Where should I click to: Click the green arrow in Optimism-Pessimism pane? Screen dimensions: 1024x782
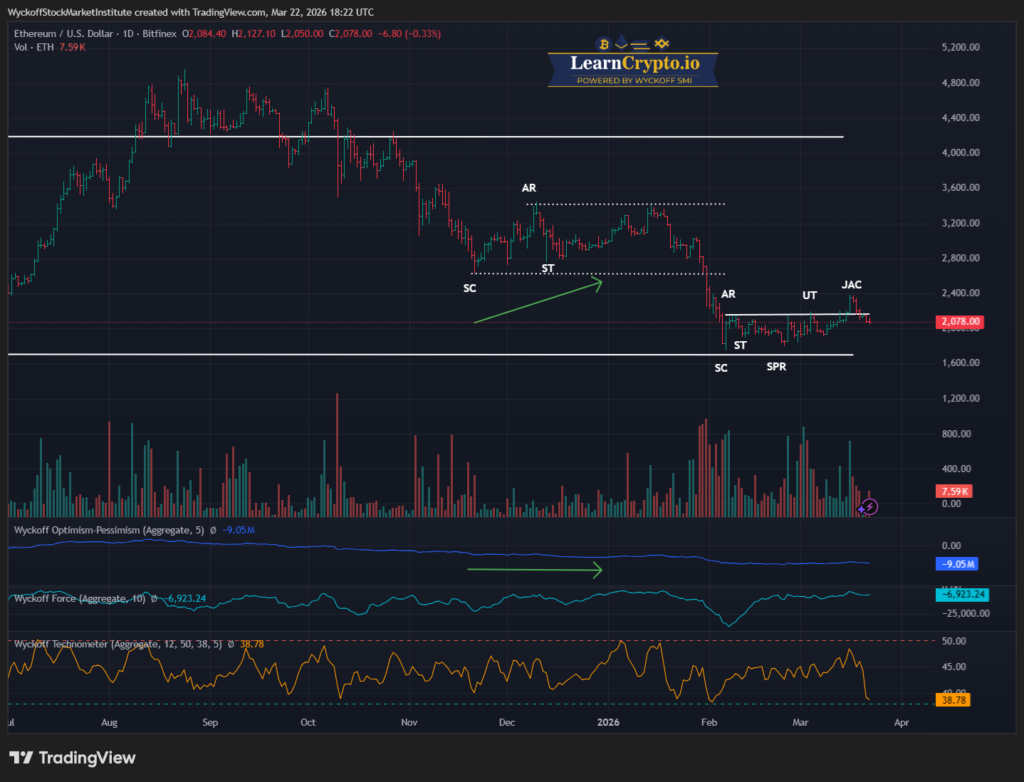[535, 570]
